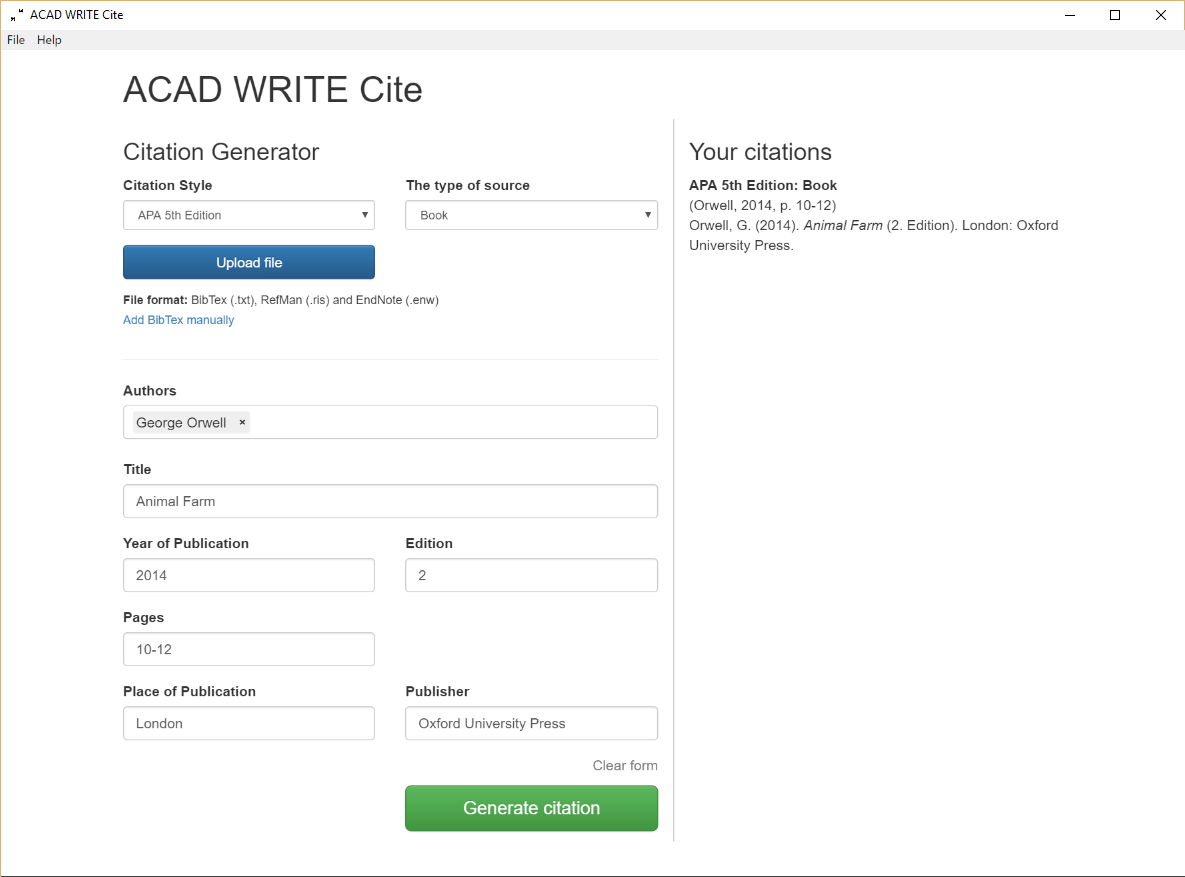Maximize the application window
The image size is (1185, 877).
coord(1115,15)
